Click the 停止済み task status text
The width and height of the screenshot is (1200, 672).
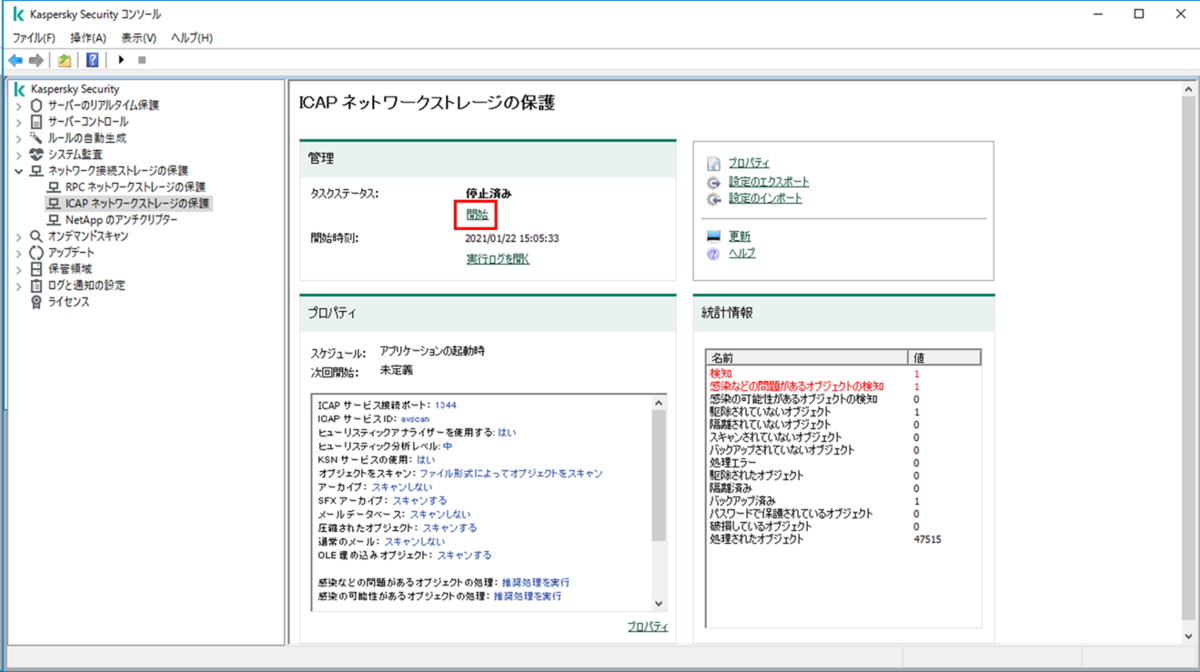(x=489, y=194)
